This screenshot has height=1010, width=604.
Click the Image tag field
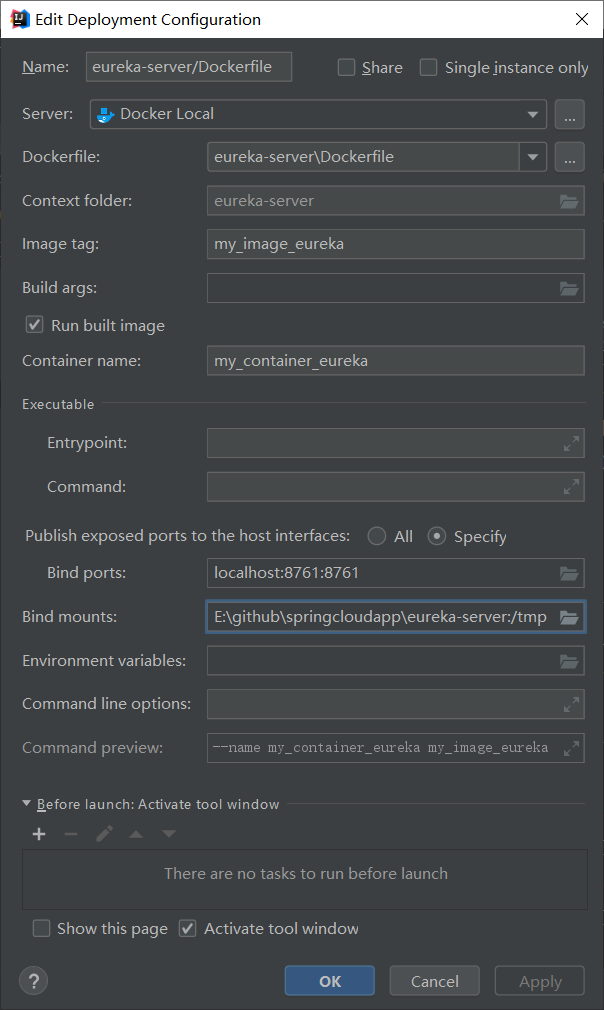pyautogui.click(x=395, y=244)
